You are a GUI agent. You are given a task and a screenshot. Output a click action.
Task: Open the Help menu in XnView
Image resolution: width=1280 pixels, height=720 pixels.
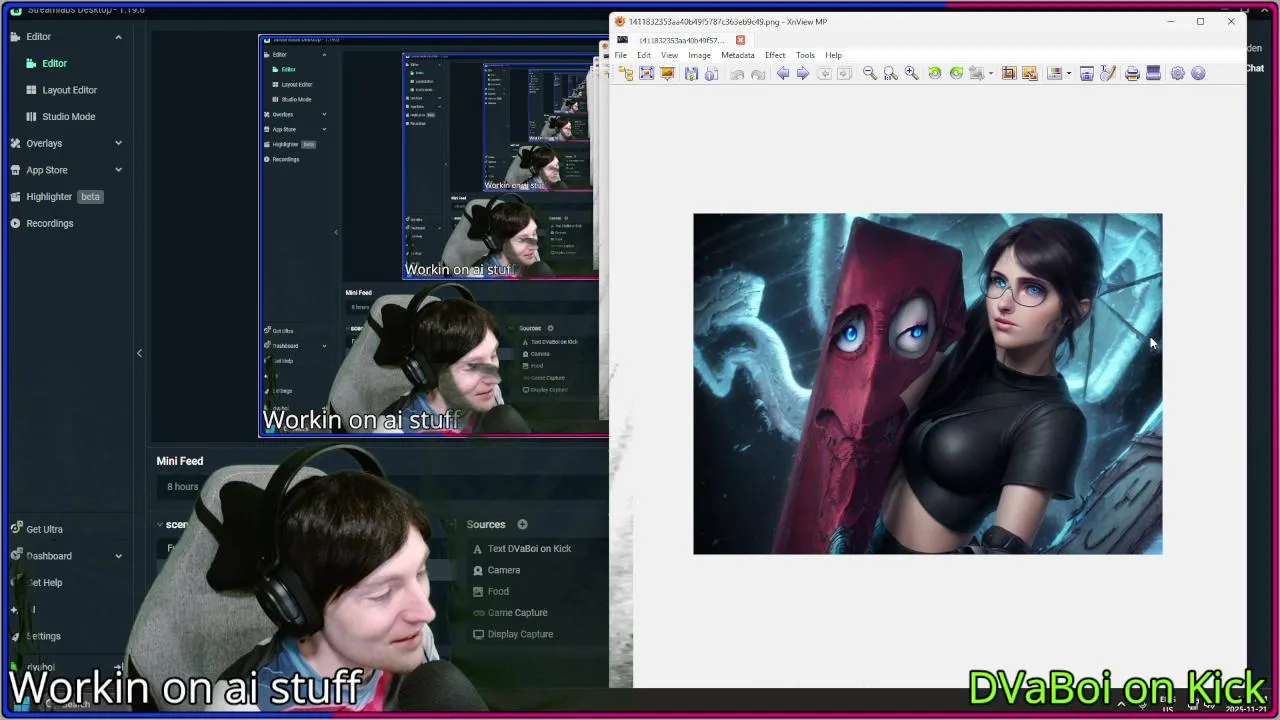[833, 55]
